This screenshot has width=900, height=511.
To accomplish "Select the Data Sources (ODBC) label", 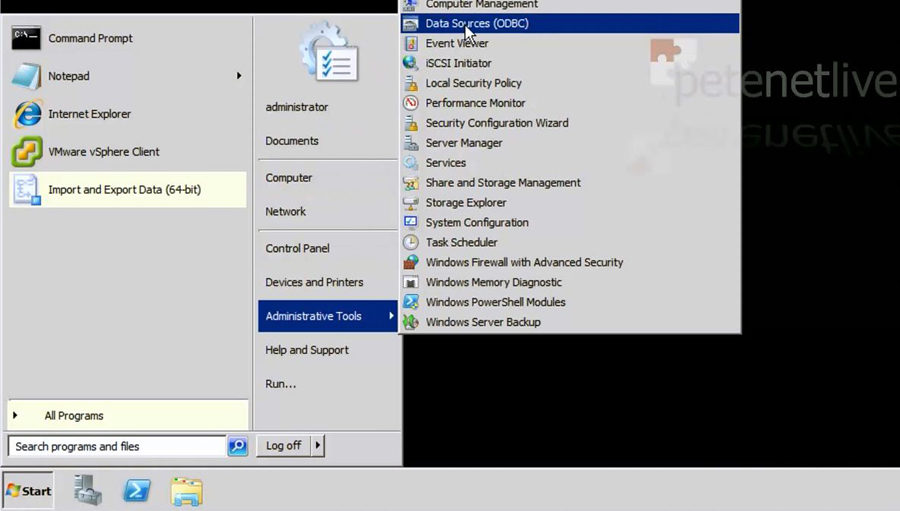I will click(x=477, y=24).
